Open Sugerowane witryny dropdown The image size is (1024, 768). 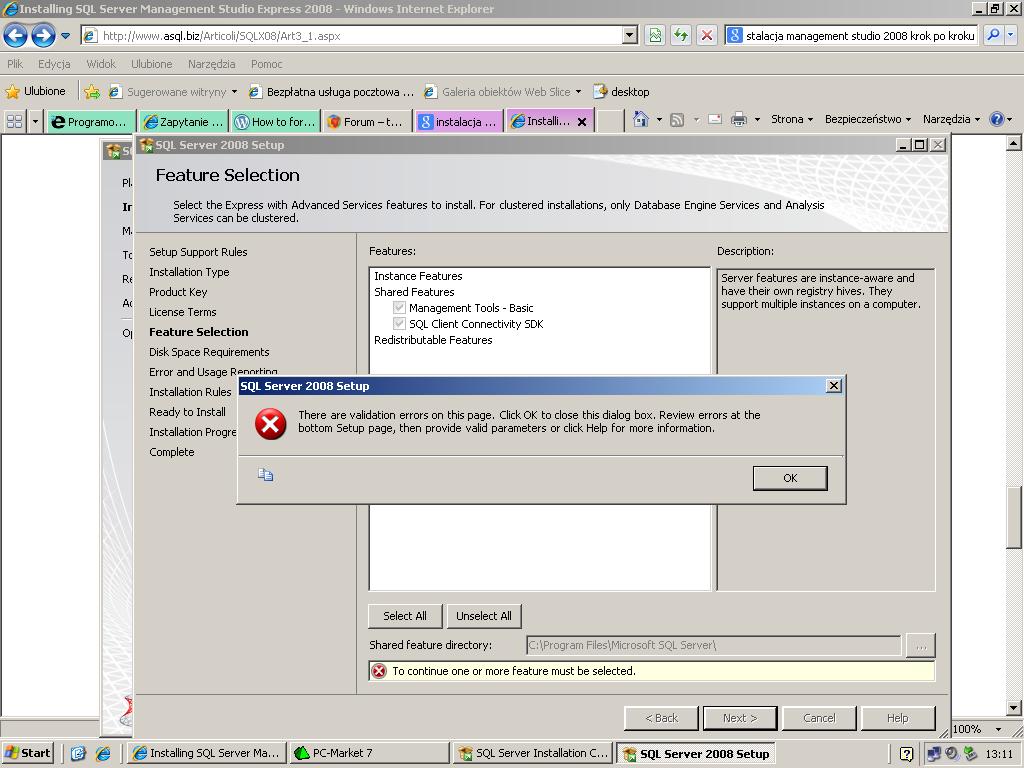point(173,91)
